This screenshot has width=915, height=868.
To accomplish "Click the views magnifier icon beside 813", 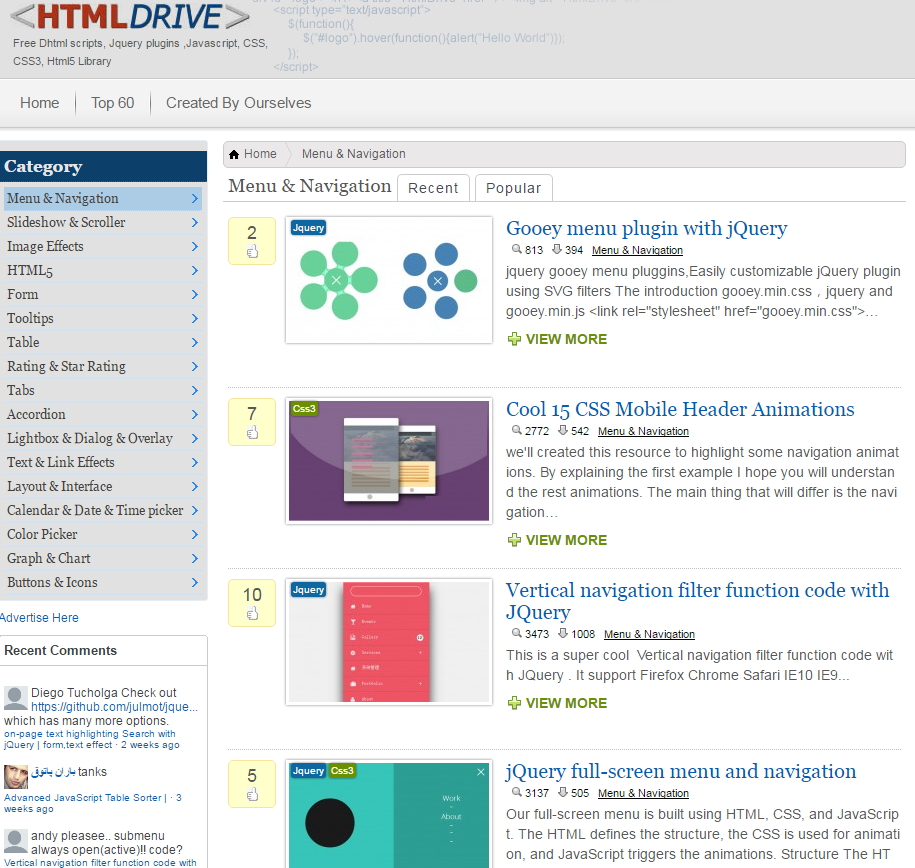I will [516, 249].
